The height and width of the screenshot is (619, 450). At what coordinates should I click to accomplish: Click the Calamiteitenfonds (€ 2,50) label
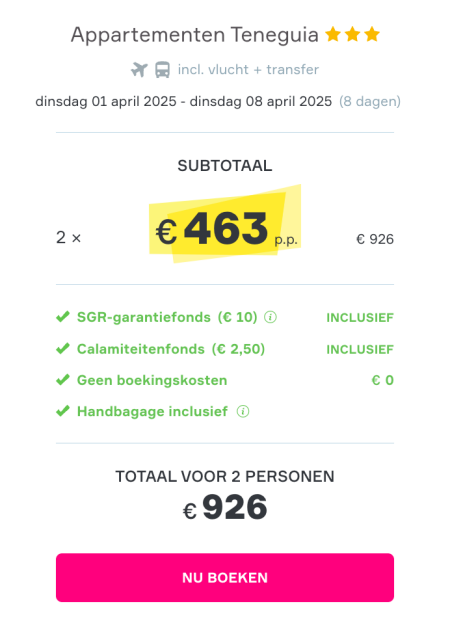pyautogui.click(x=171, y=349)
